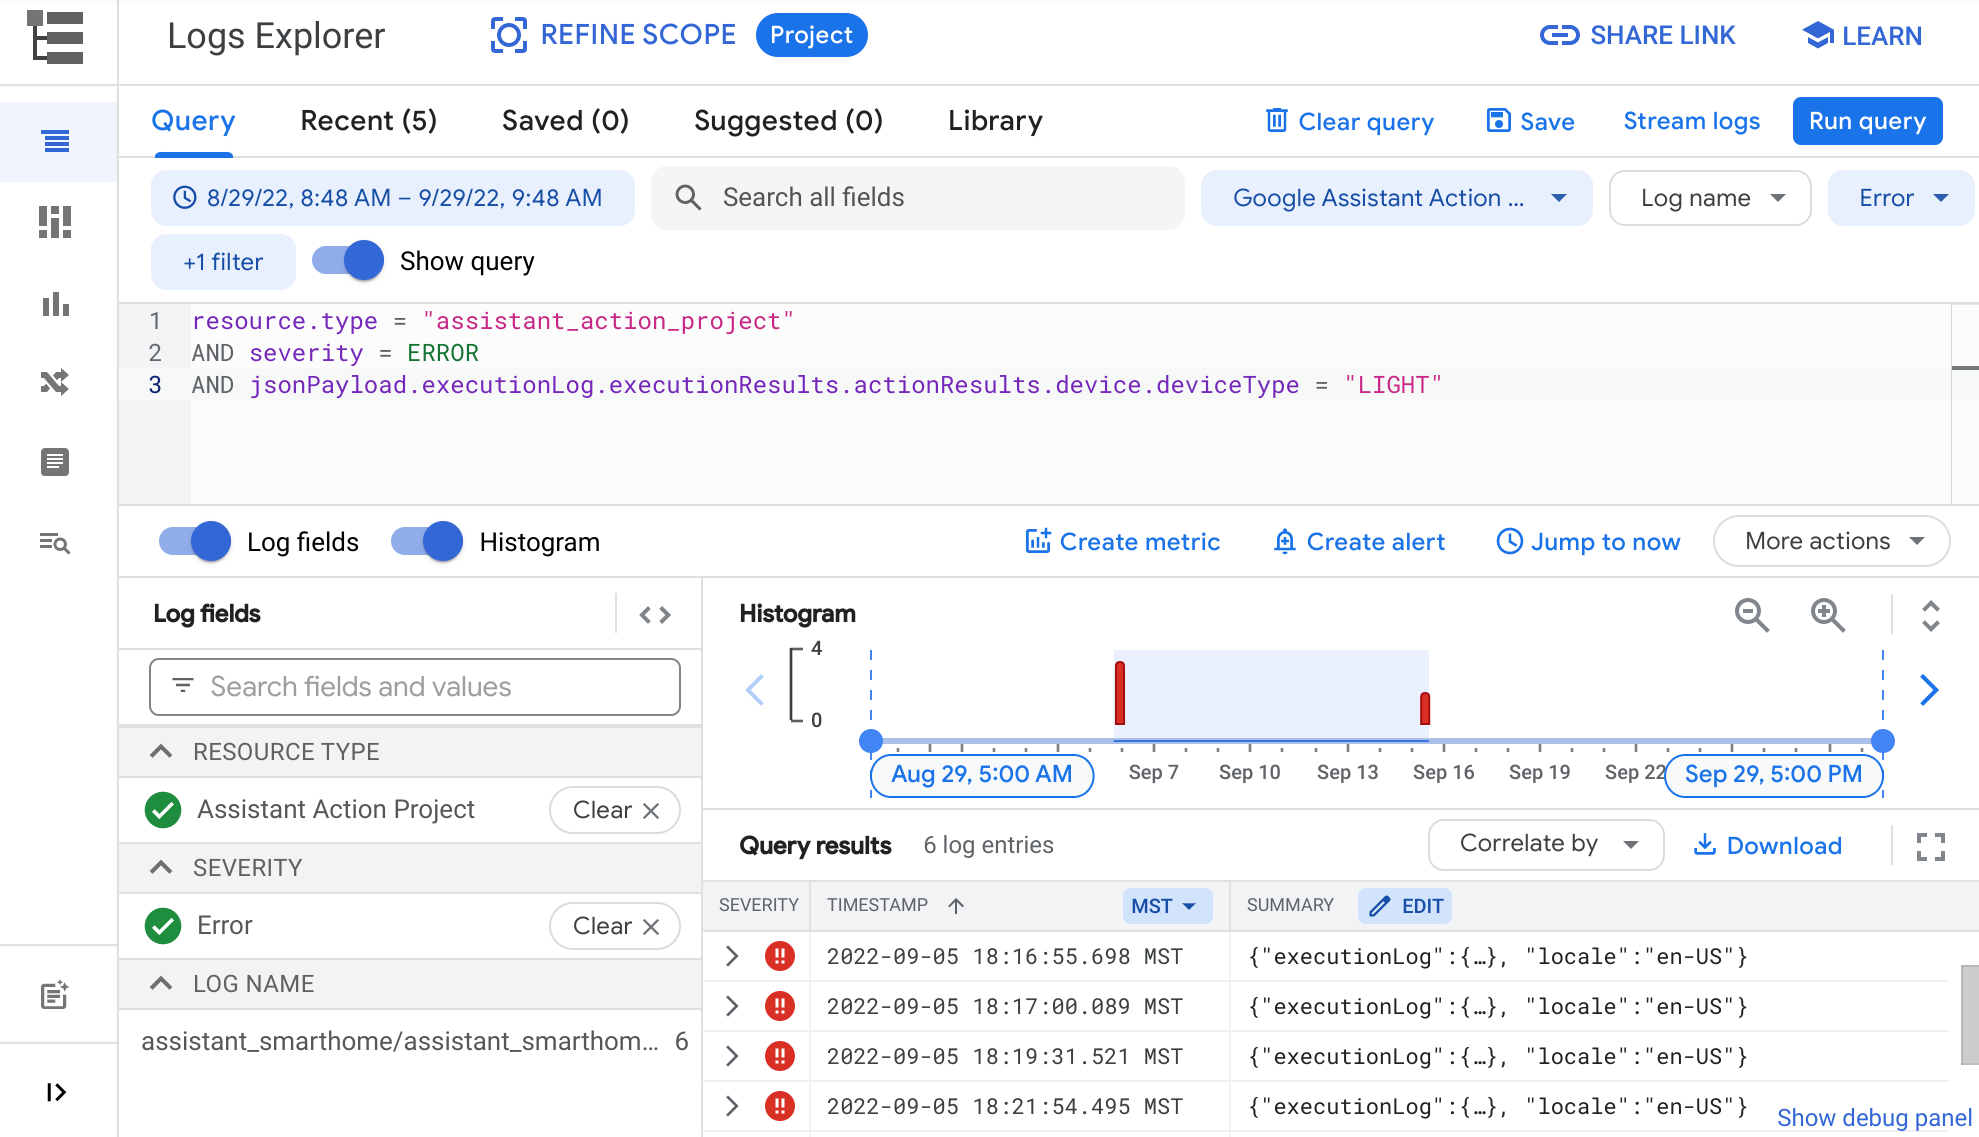This screenshot has height=1137, width=1979.
Task: Open the Error severity dropdown filter
Action: (x=1903, y=198)
